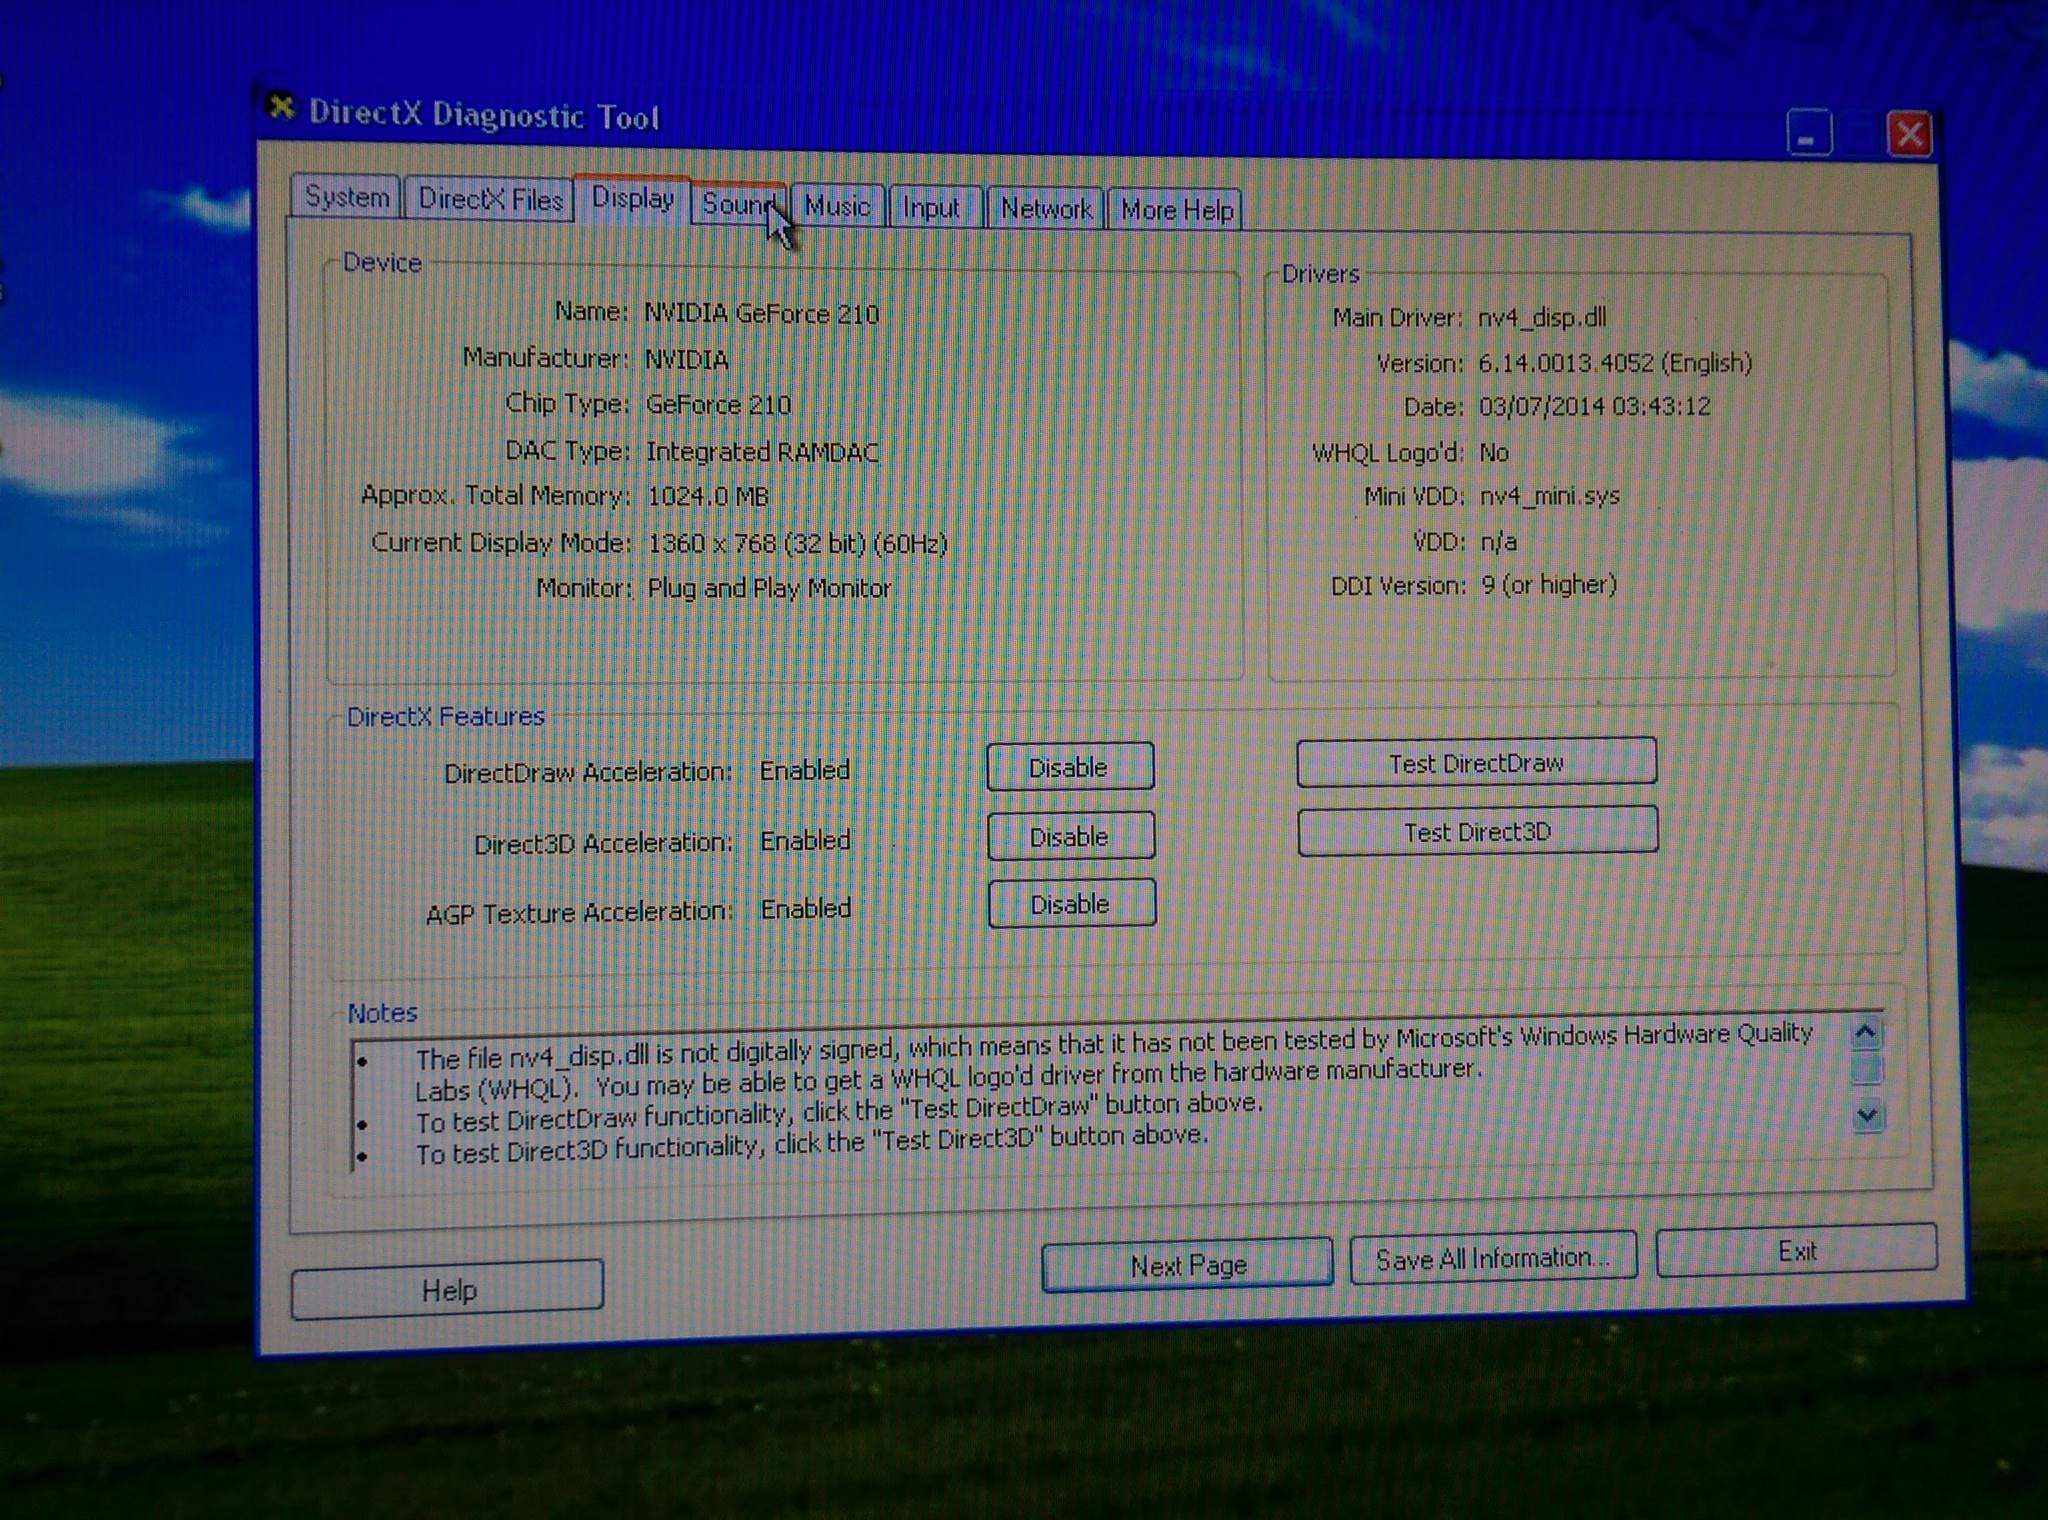Viewport: 2048px width, 1520px height.
Task: Click the Notes scrollbar thumb
Action: (1866, 1070)
